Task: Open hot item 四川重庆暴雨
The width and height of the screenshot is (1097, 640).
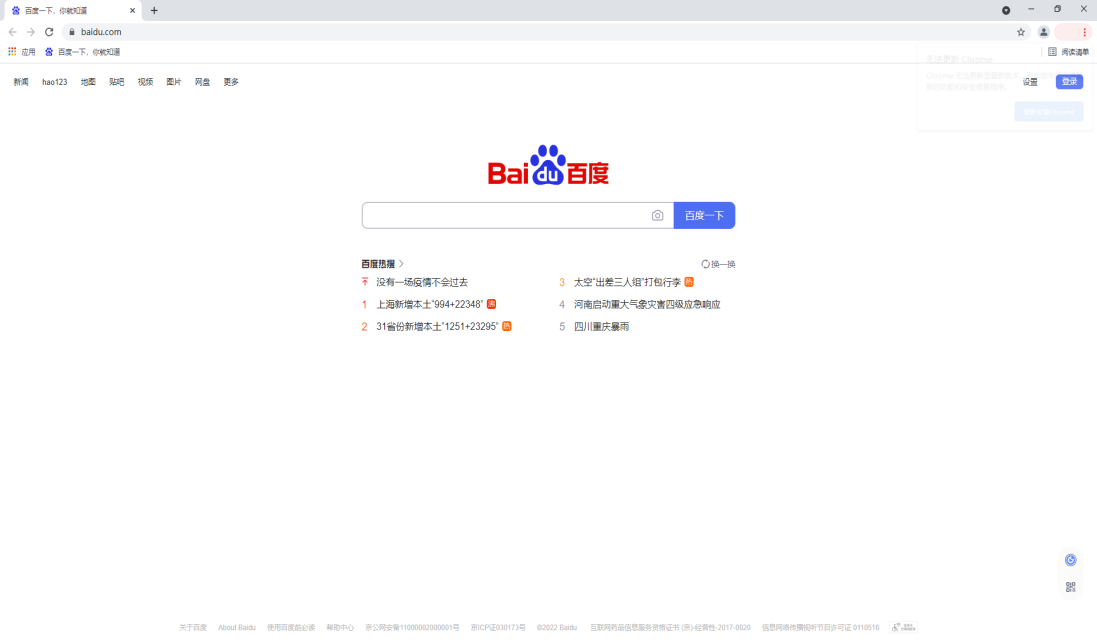Action: pyautogui.click(x=601, y=327)
